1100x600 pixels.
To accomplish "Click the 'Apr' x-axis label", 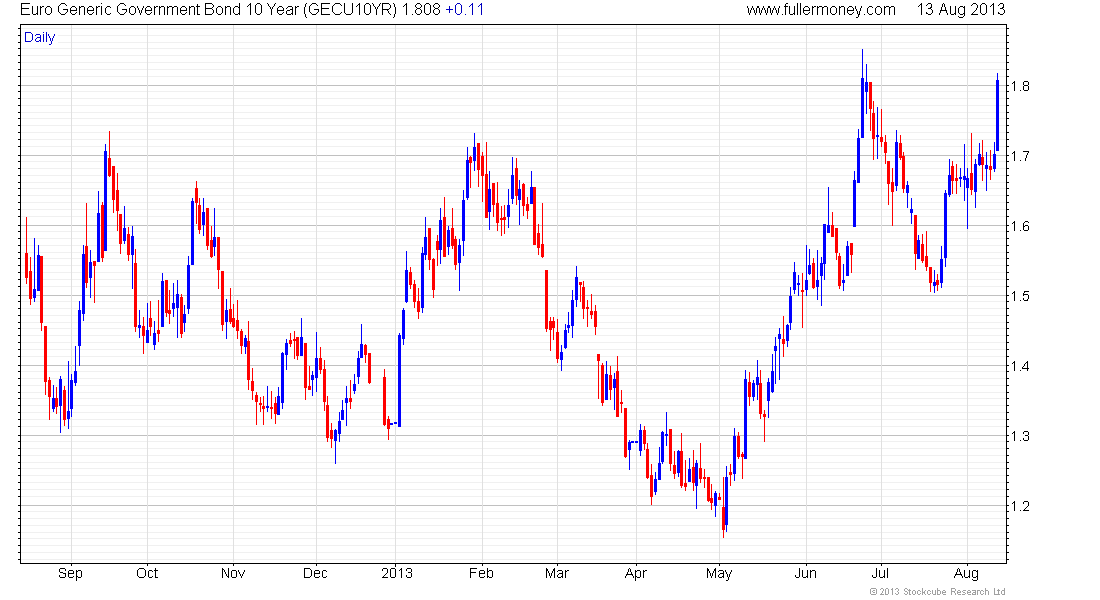I will click(636, 573).
